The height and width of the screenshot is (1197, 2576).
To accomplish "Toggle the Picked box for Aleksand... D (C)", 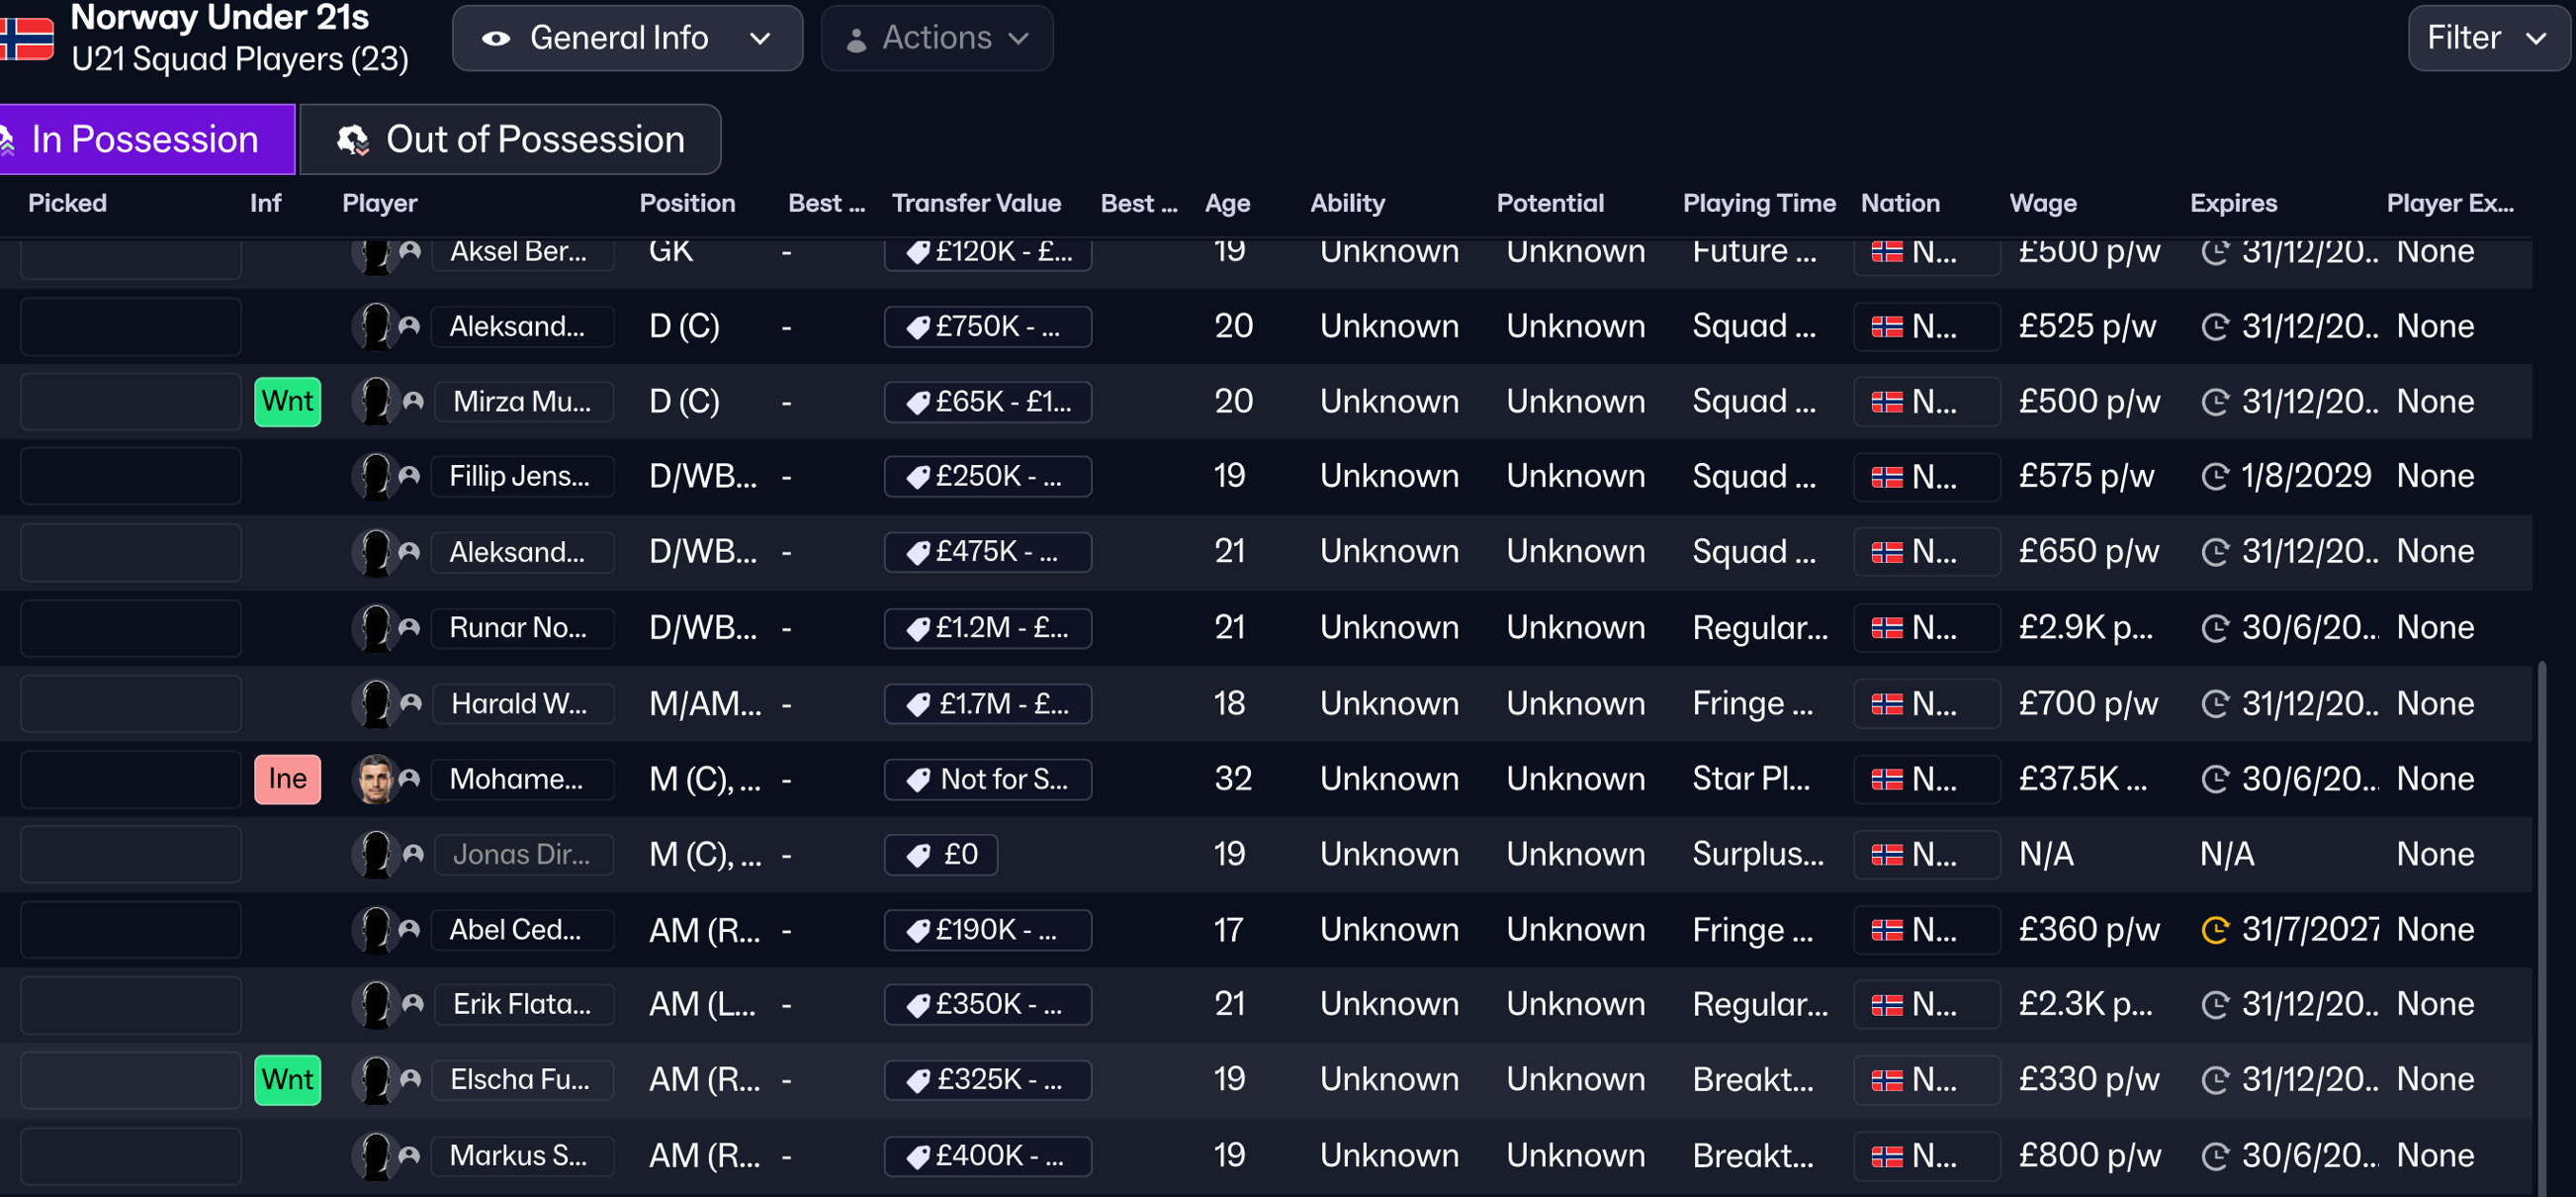I will [x=130, y=327].
